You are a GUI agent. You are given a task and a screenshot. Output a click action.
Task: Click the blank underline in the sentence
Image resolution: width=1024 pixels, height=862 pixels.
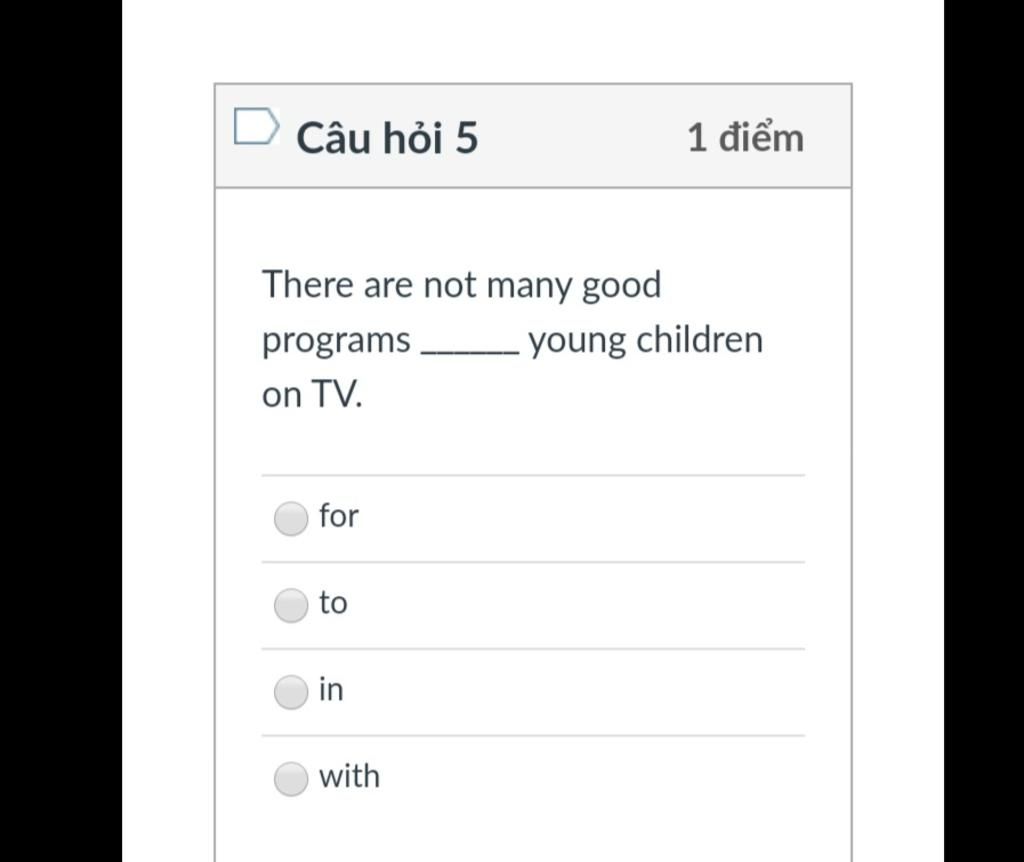tap(470, 350)
